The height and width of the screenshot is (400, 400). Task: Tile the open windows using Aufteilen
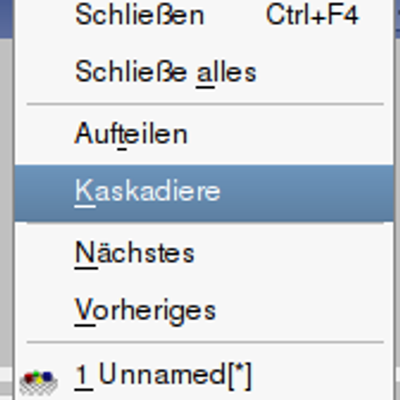[204, 135]
